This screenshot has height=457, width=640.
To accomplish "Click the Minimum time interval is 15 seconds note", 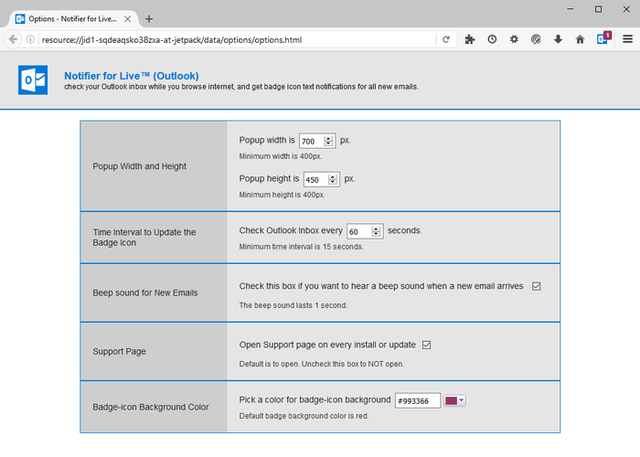I will pyautogui.click(x=301, y=247).
